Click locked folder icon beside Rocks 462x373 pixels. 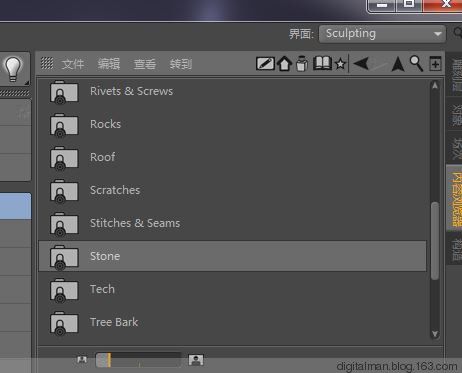(64, 125)
